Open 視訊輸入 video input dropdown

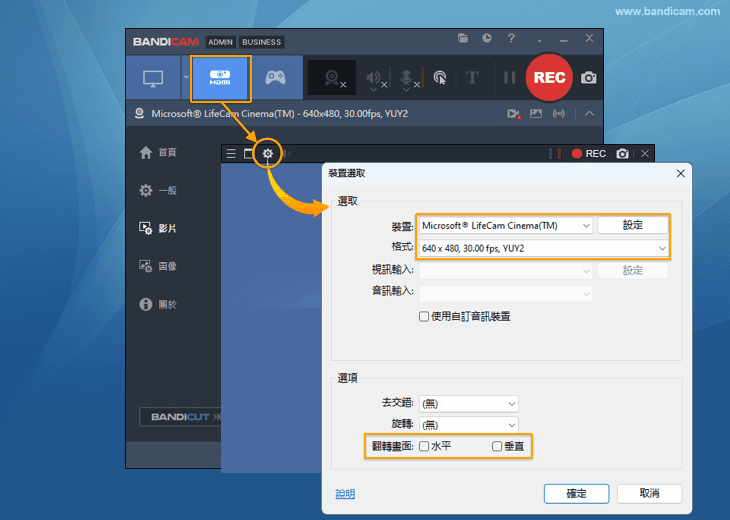pos(506,270)
